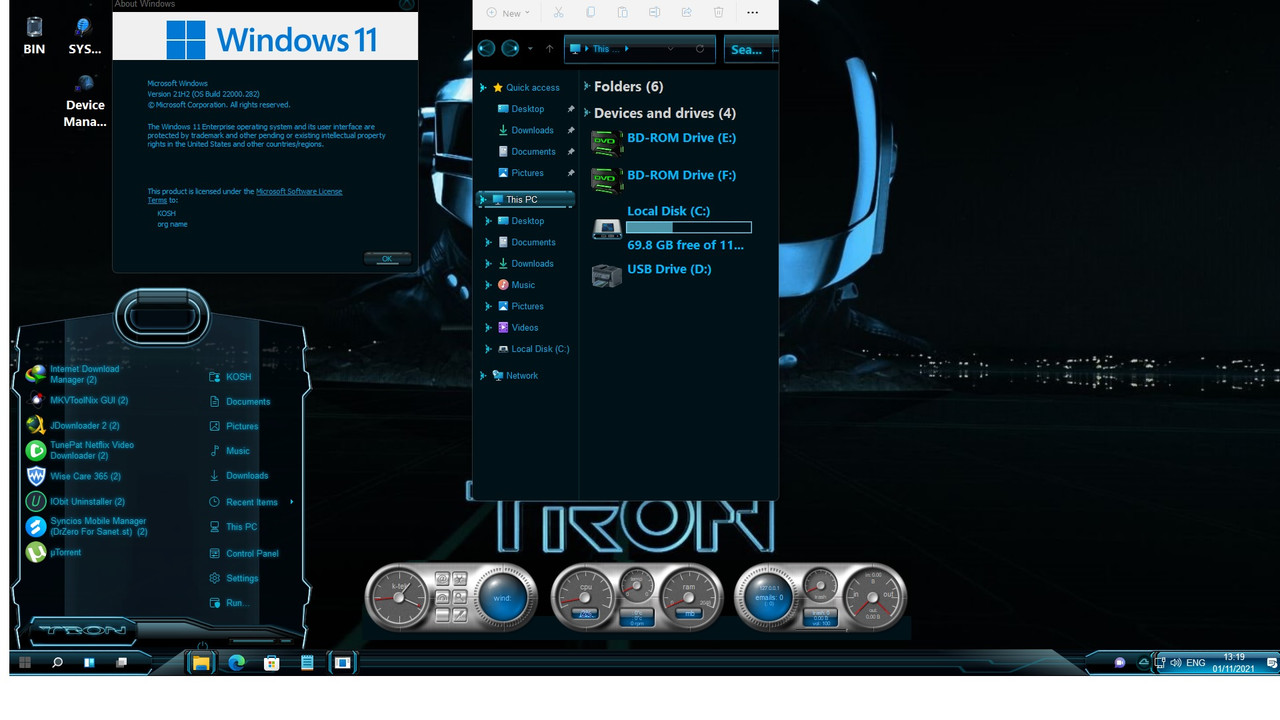Open This PC entry in Start menu
The width and height of the screenshot is (1280, 720).
(x=232, y=527)
